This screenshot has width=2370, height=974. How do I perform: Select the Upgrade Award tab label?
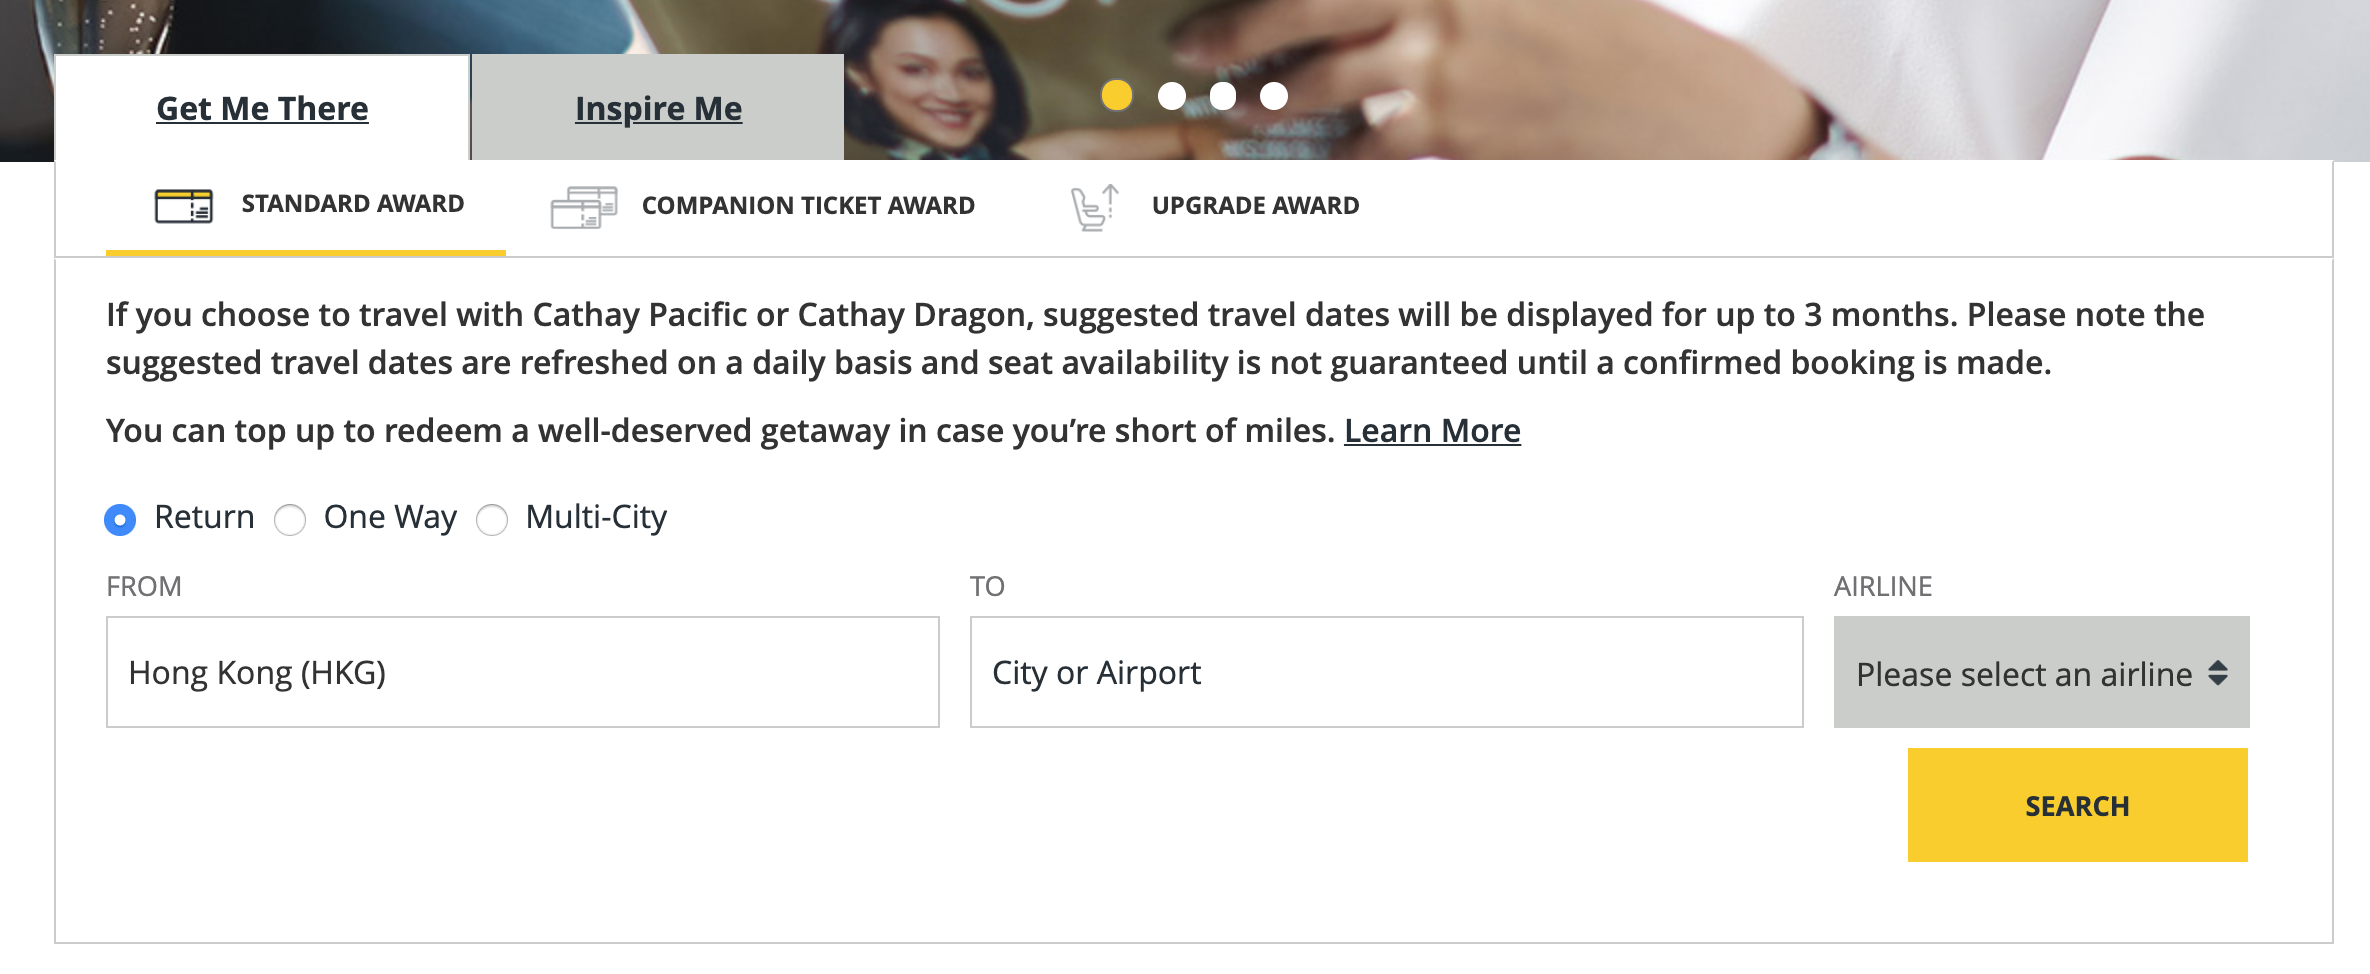pos(1255,205)
